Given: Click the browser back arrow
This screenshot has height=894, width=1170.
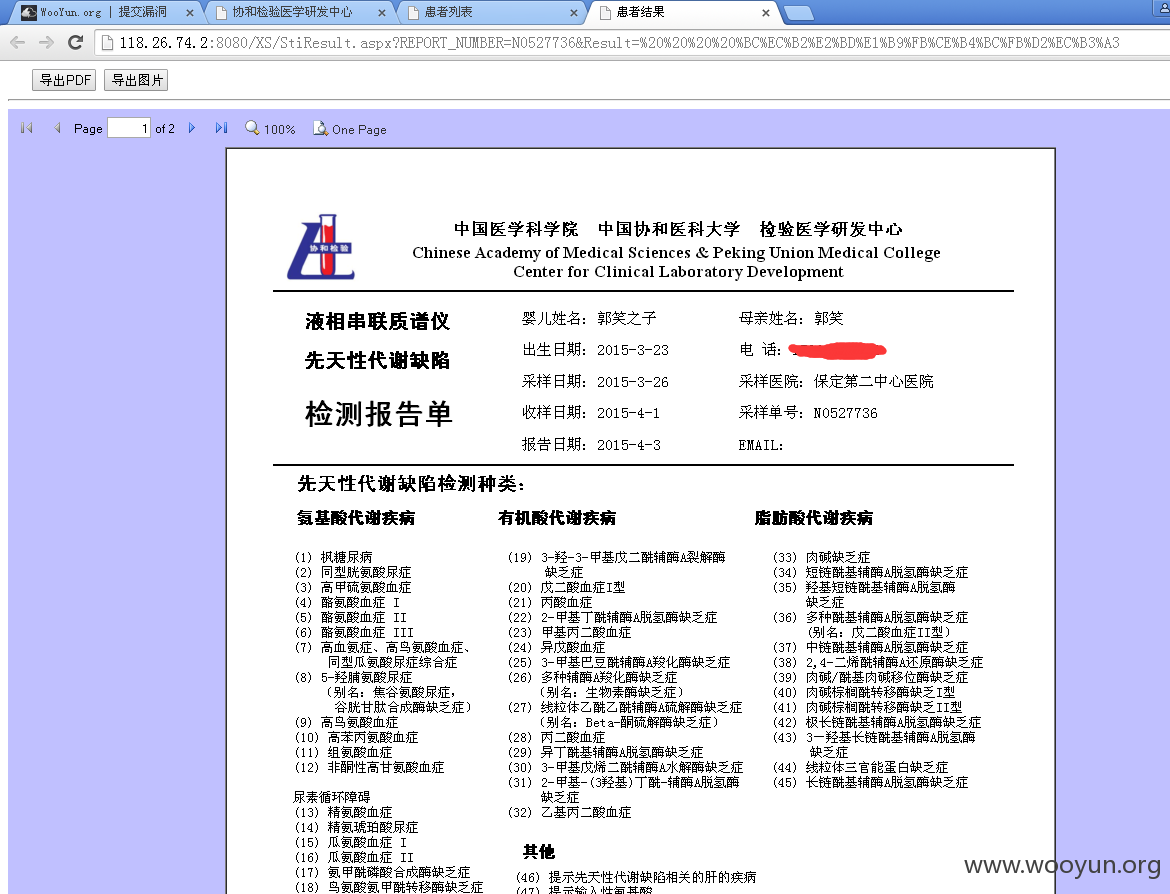Looking at the screenshot, I should [18, 43].
